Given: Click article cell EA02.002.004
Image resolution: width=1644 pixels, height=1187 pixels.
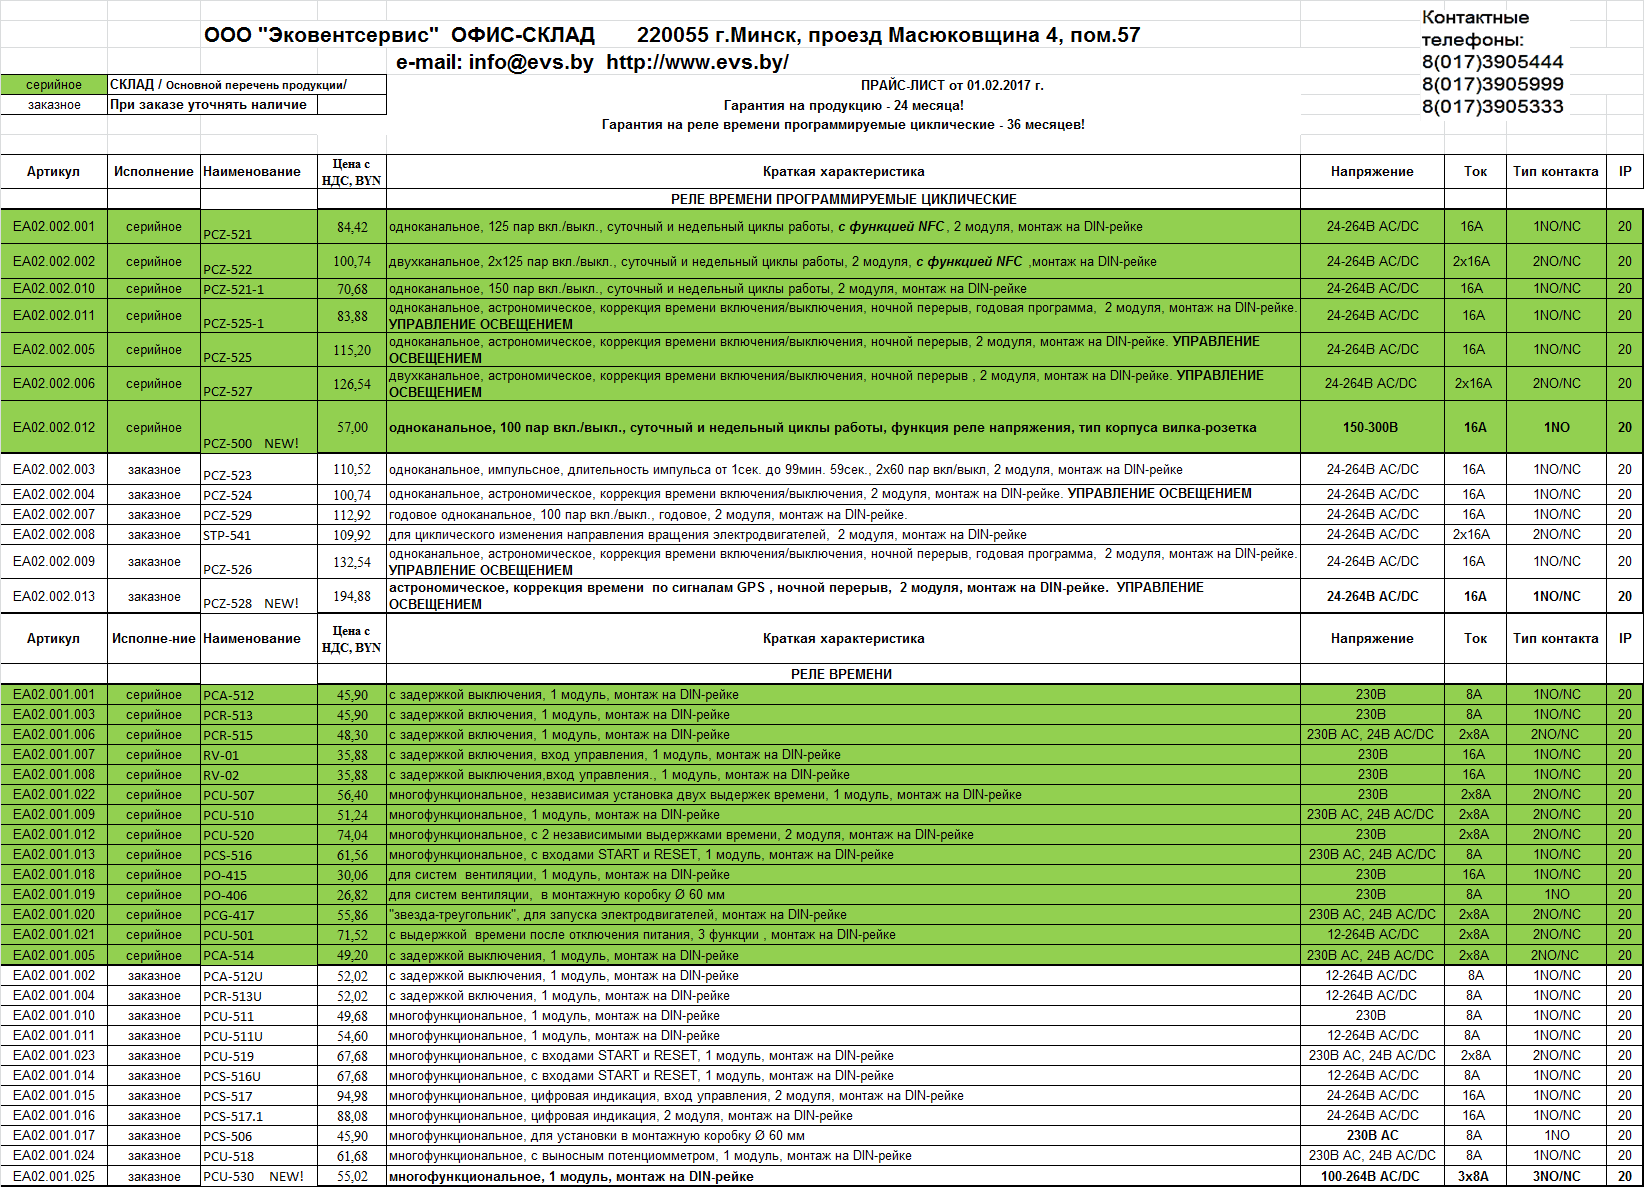Looking at the screenshot, I should (x=54, y=494).
